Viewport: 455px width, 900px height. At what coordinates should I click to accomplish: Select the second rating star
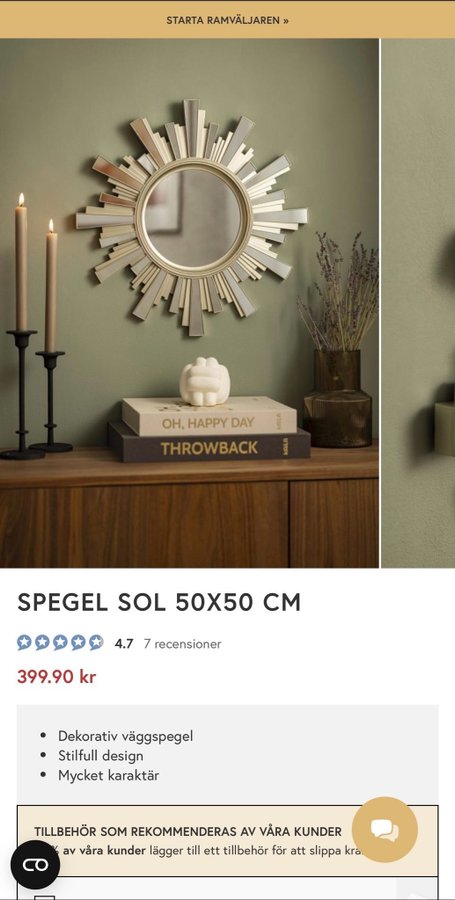click(x=42, y=642)
